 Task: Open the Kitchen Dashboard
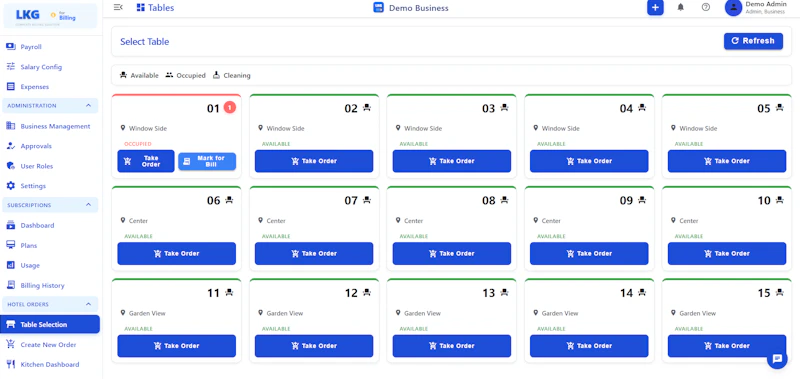[x=50, y=364]
